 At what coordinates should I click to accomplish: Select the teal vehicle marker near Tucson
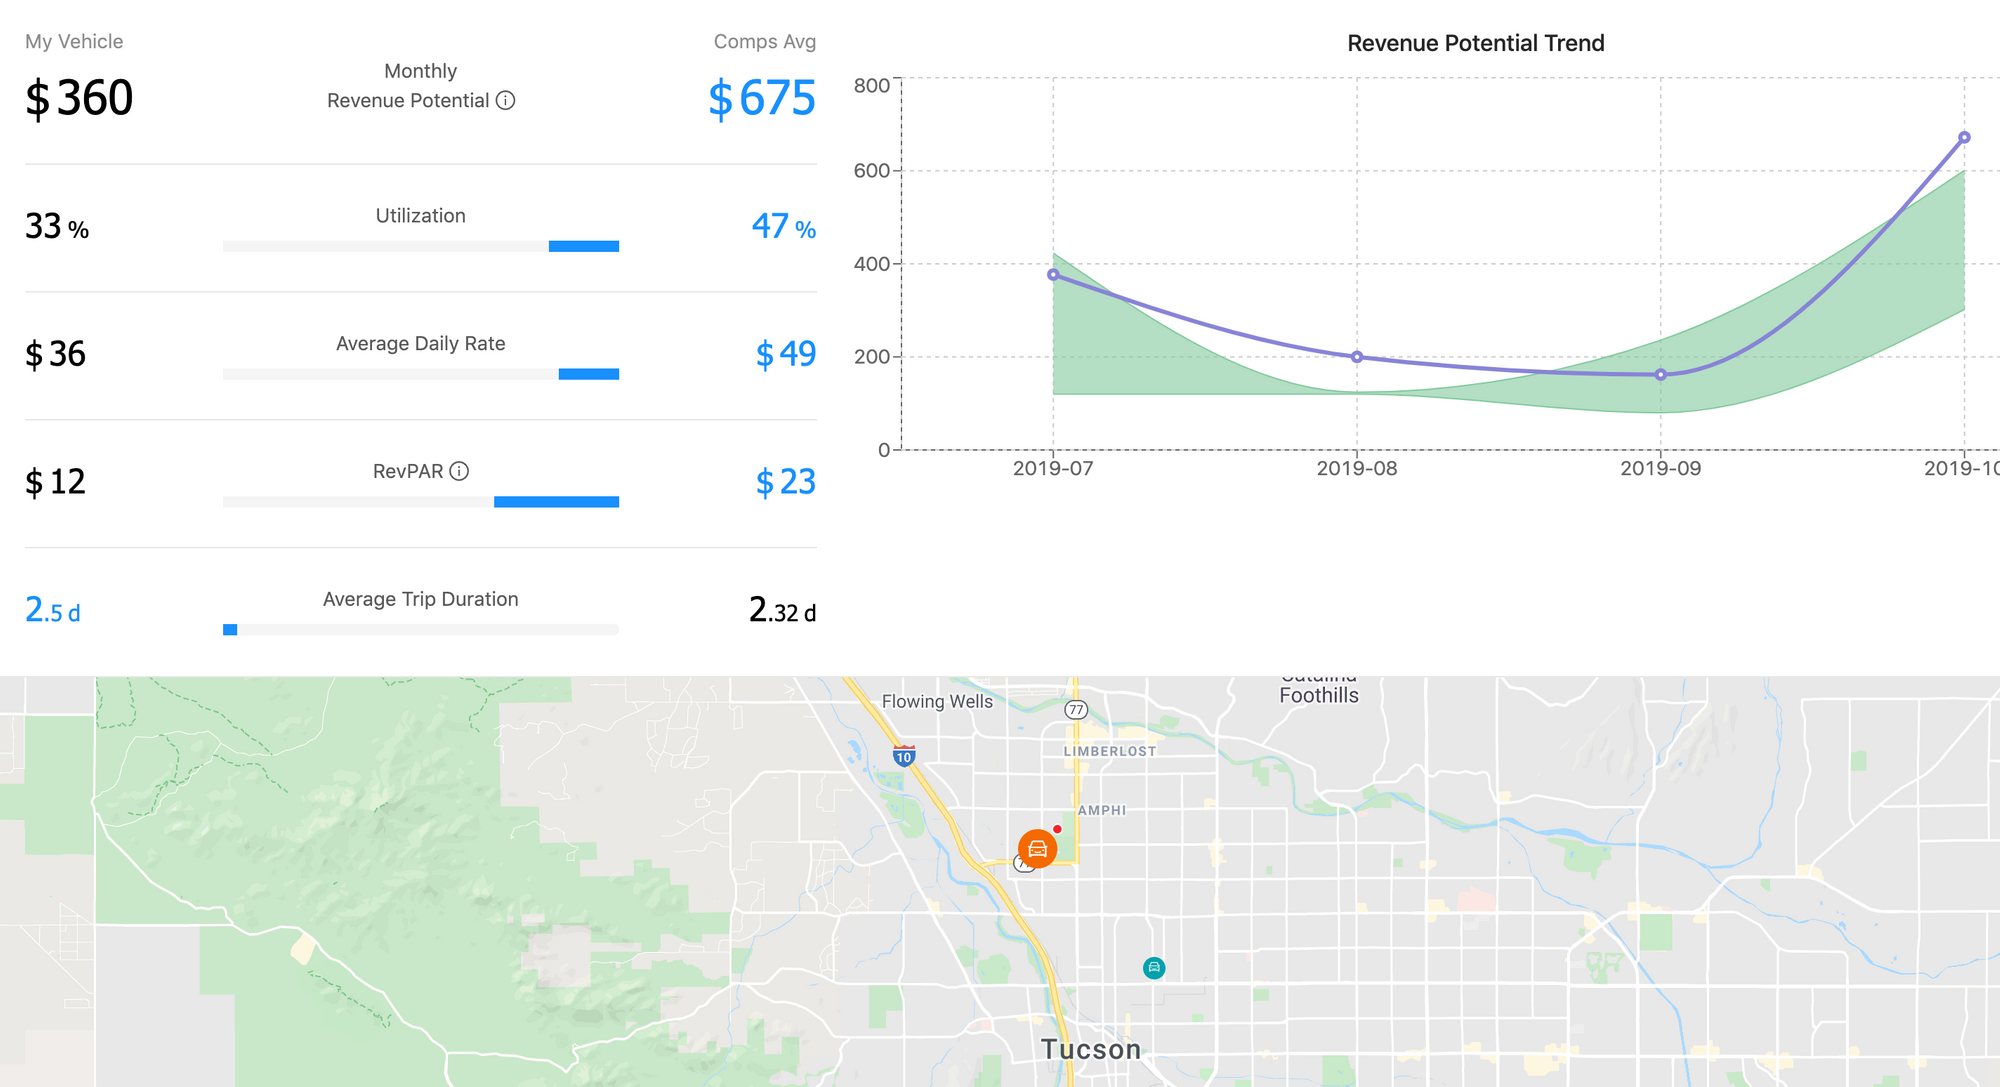[x=1153, y=967]
